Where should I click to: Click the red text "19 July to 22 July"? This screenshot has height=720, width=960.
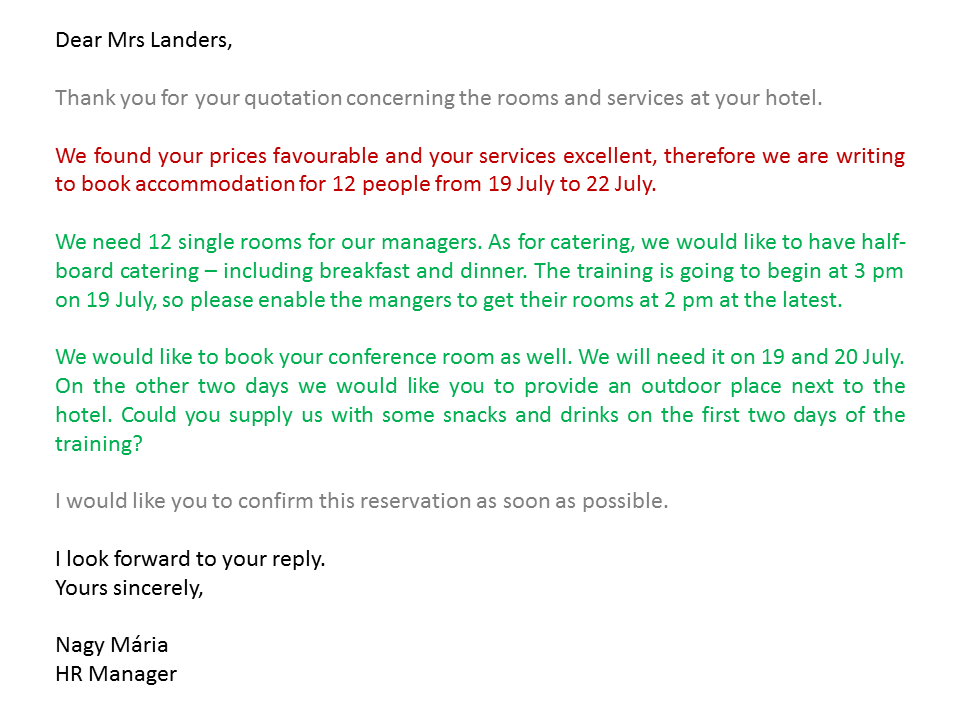pyautogui.click(x=571, y=185)
